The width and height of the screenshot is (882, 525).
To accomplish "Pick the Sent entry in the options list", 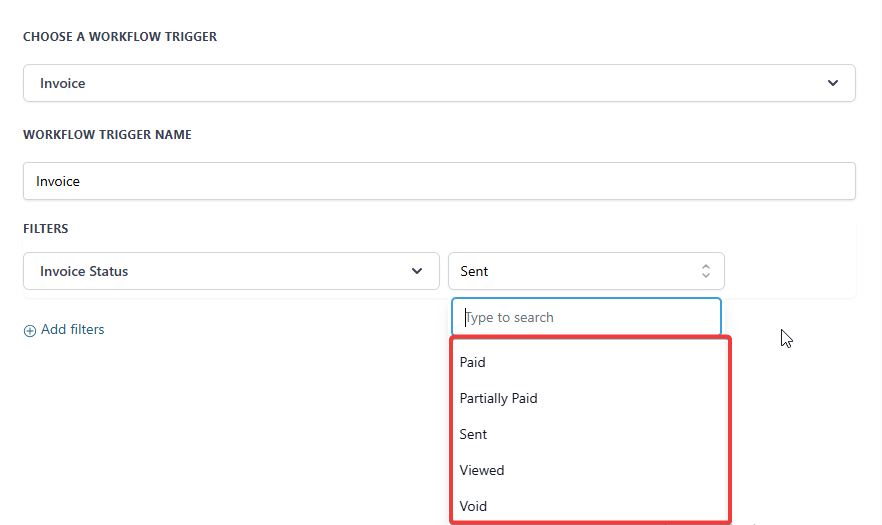I will (474, 434).
